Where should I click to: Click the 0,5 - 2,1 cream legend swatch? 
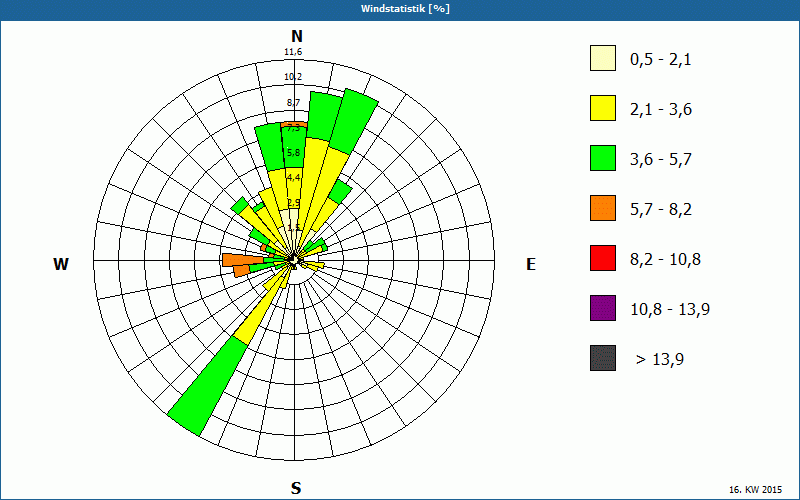[x=603, y=58]
